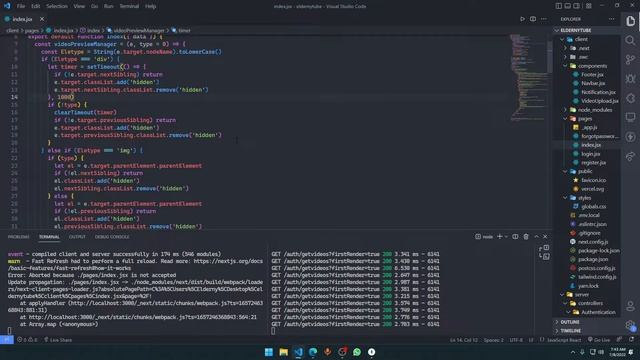Screen dimensions: 640x360
Task: Maximize the panel size with the chevron
Action: pyautogui.click(x=536, y=237)
